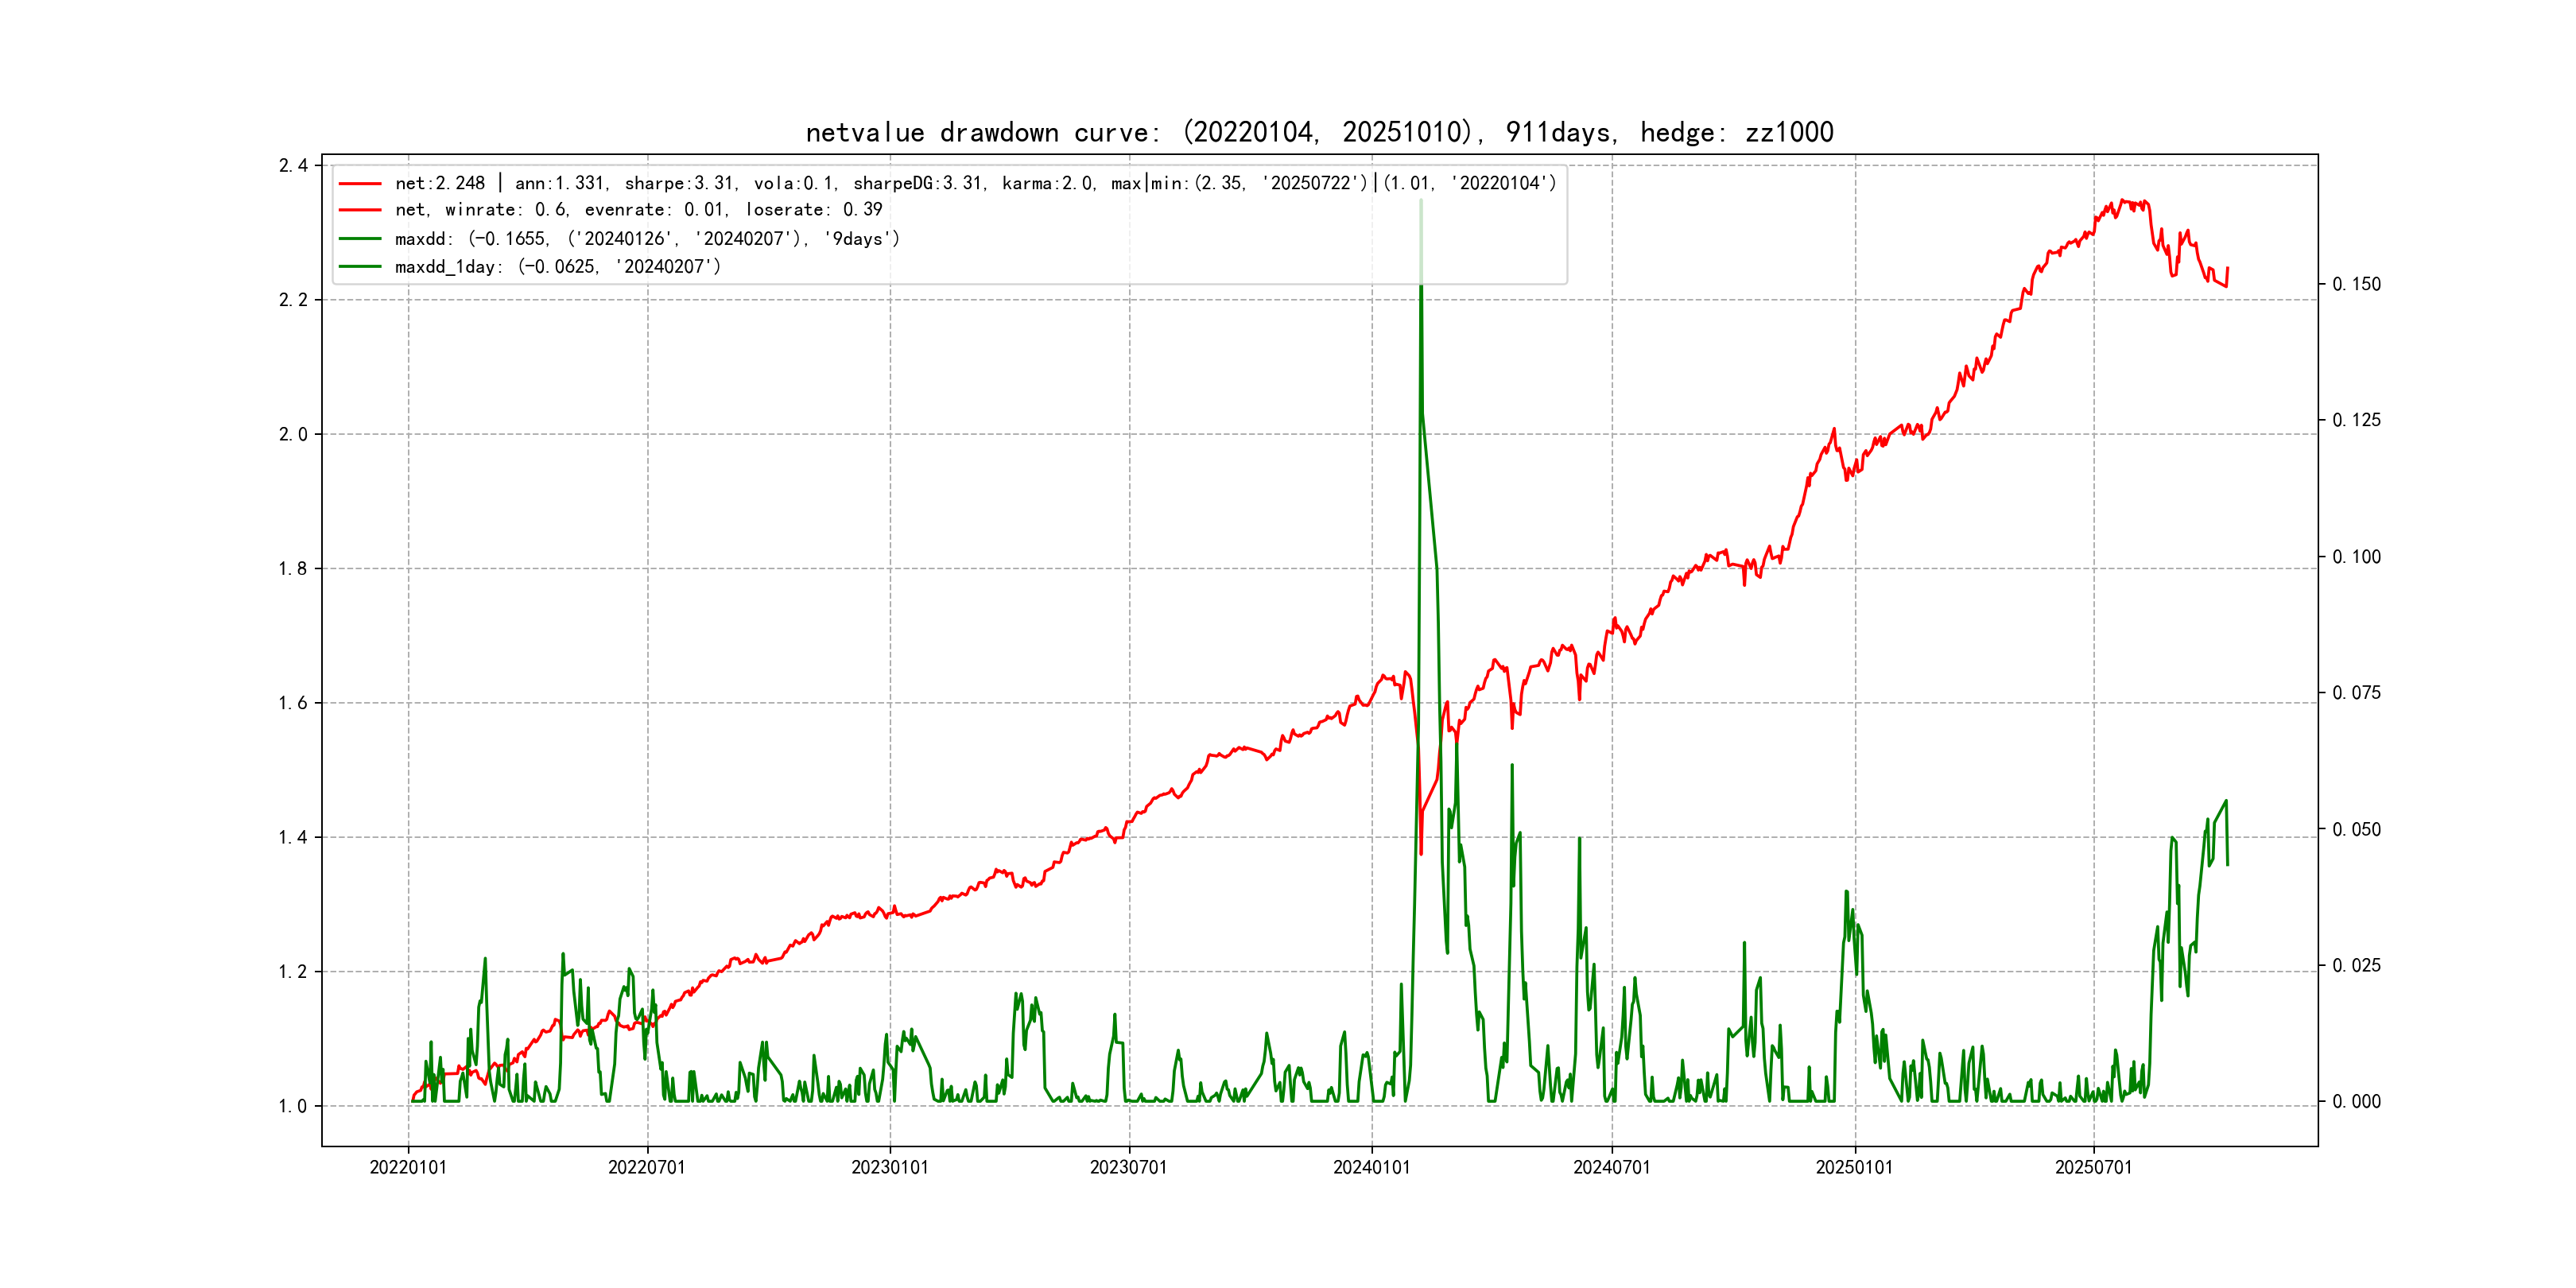Click the green swatch beside the maxdd_1day legend entry
This screenshot has width=2576, height=1288.
click(360, 267)
